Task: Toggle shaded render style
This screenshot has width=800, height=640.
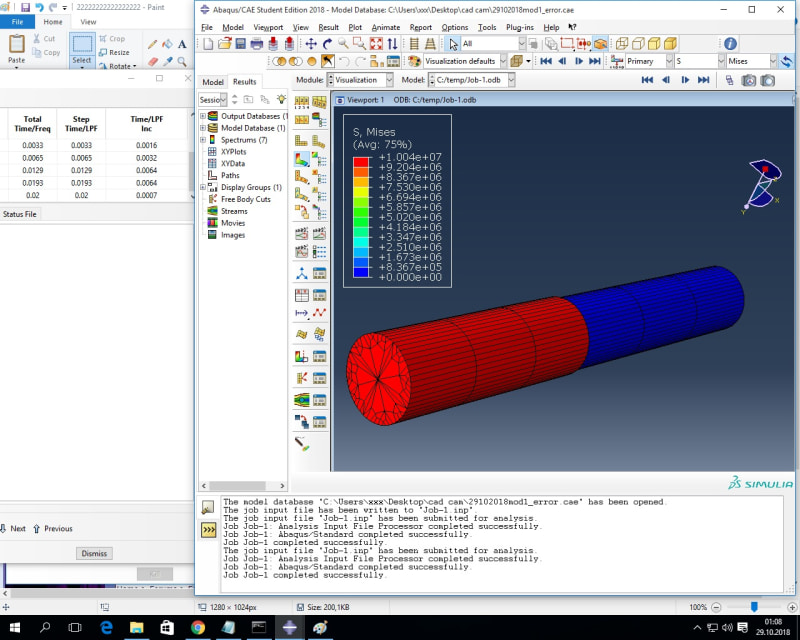Action: click(670, 44)
